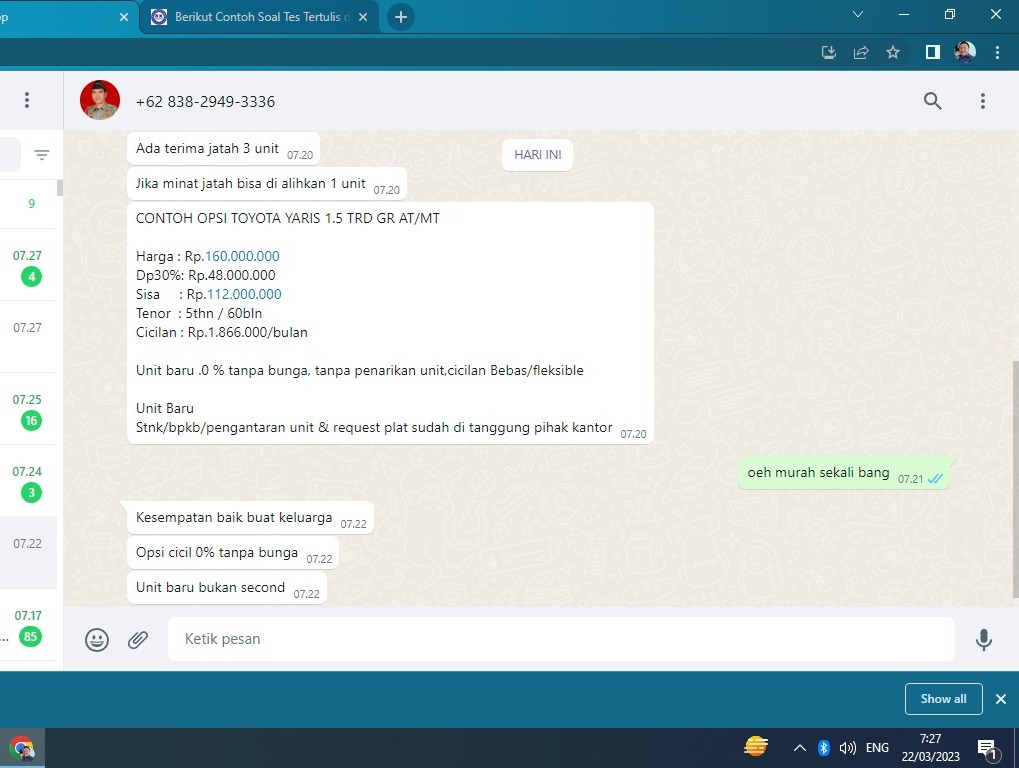Open Windows notification center icon
This screenshot has width=1019, height=768.
987,749
